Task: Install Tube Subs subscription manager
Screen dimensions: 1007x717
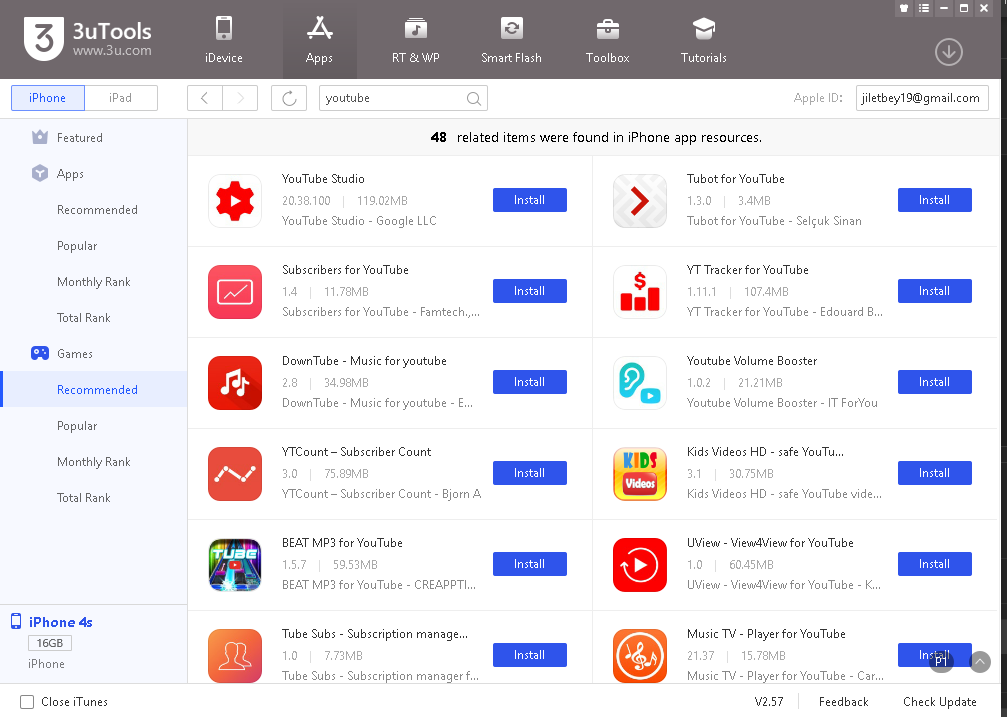Action: pos(530,655)
